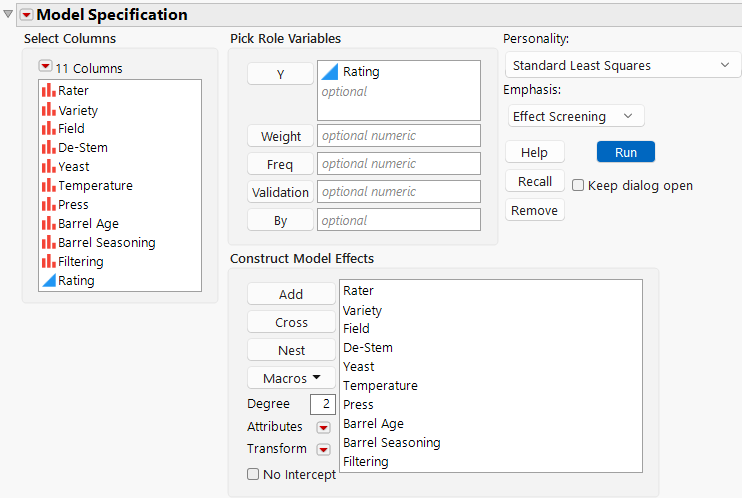Click the continuous icon beside Rating column

pyautogui.click(x=48, y=281)
